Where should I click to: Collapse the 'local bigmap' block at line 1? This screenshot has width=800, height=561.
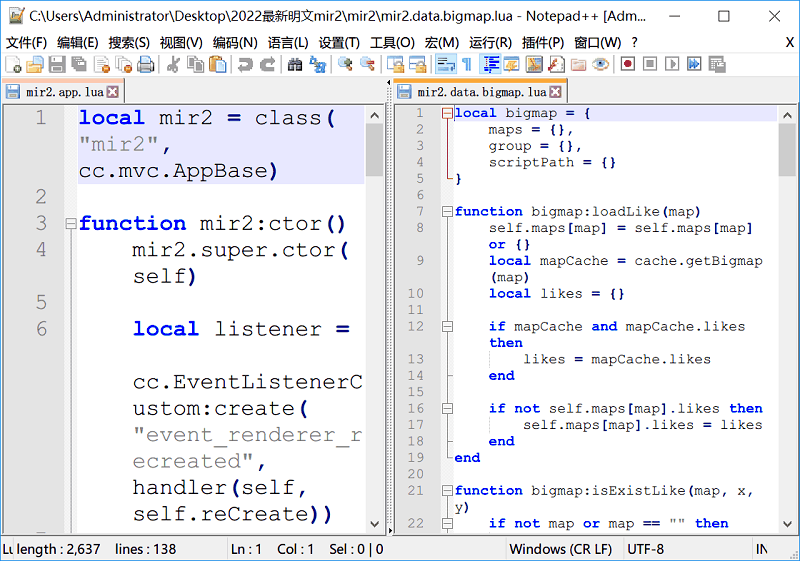click(447, 114)
